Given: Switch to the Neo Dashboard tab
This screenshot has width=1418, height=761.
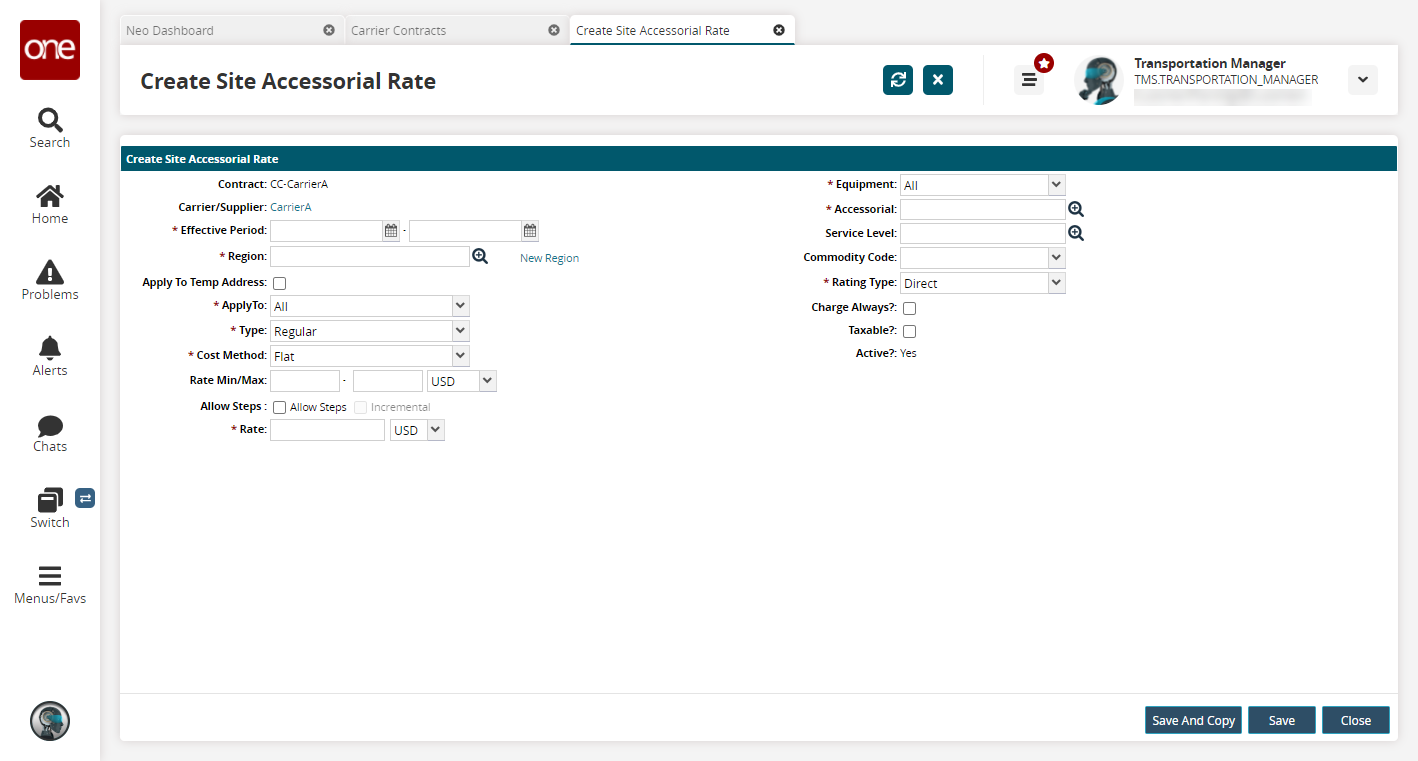Looking at the screenshot, I should [170, 31].
